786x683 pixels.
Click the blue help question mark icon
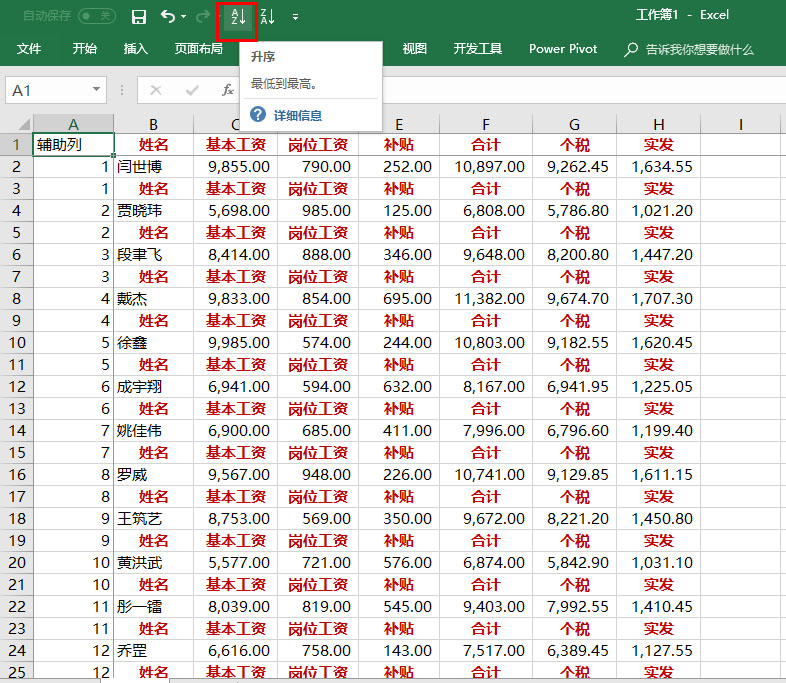258,115
